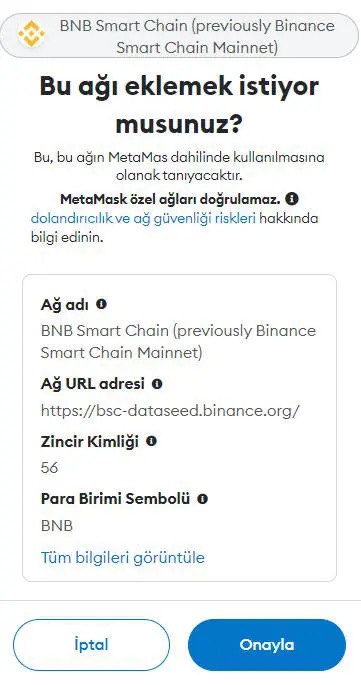The height and width of the screenshot is (685, 361).
Task: Click network name value in details card
Action: (178, 341)
